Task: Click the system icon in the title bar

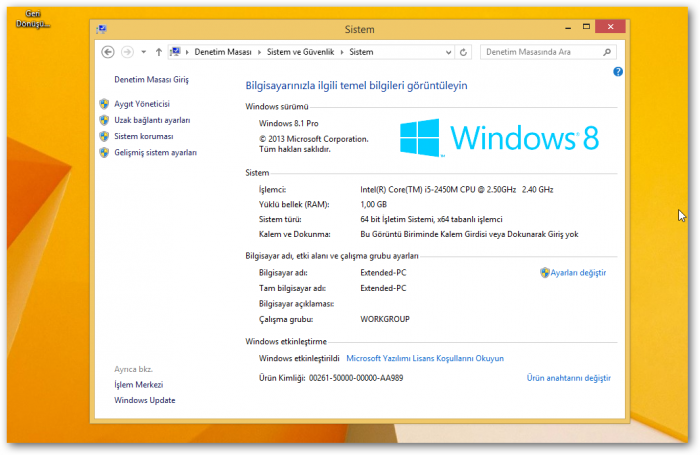Action: [101, 29]
